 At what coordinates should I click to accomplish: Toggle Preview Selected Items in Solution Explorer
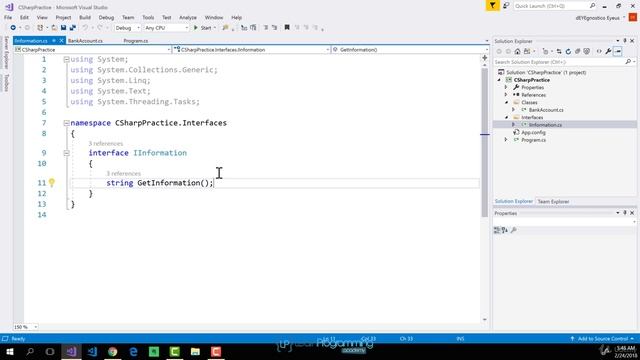618,51
